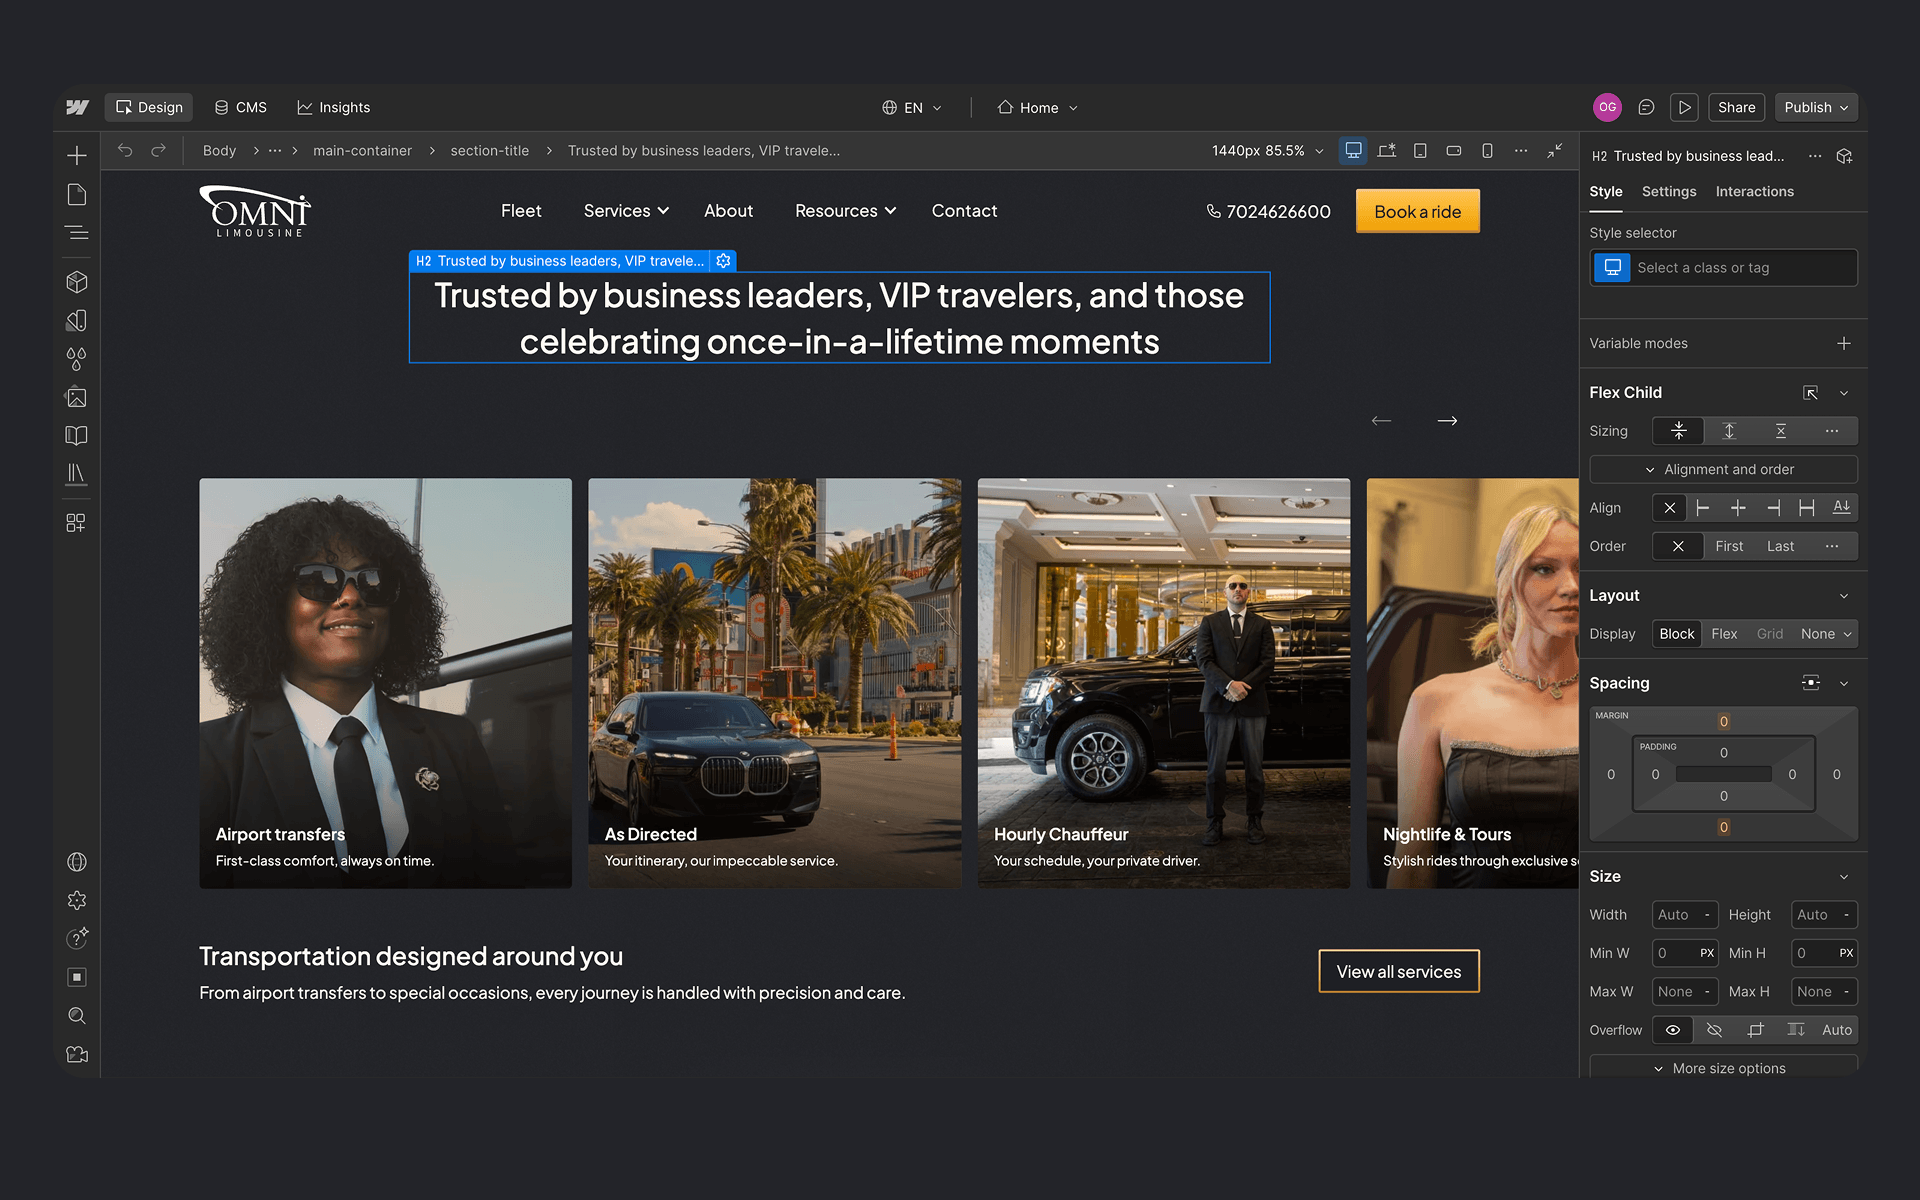Open element settings gear on H2 label

724,261
